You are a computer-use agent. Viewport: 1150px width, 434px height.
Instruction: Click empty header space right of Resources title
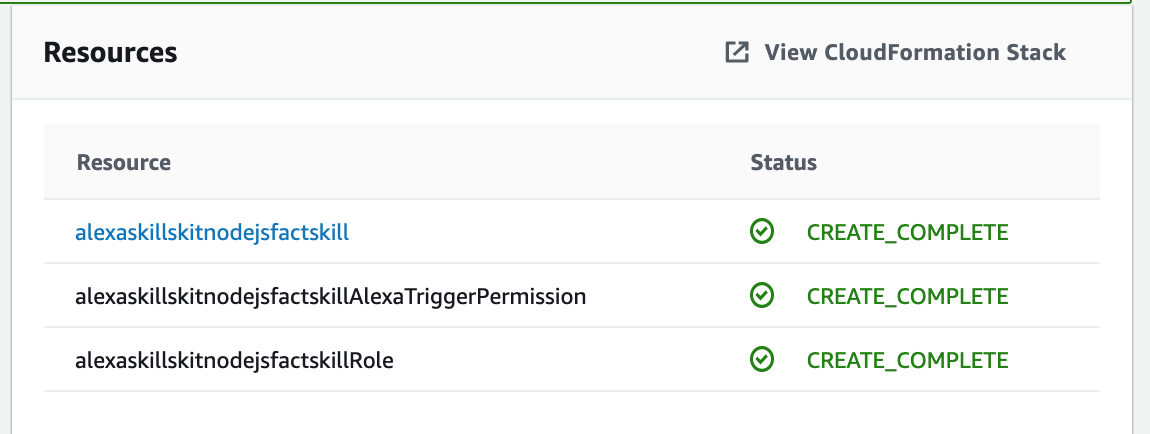(x=450, y=52)
